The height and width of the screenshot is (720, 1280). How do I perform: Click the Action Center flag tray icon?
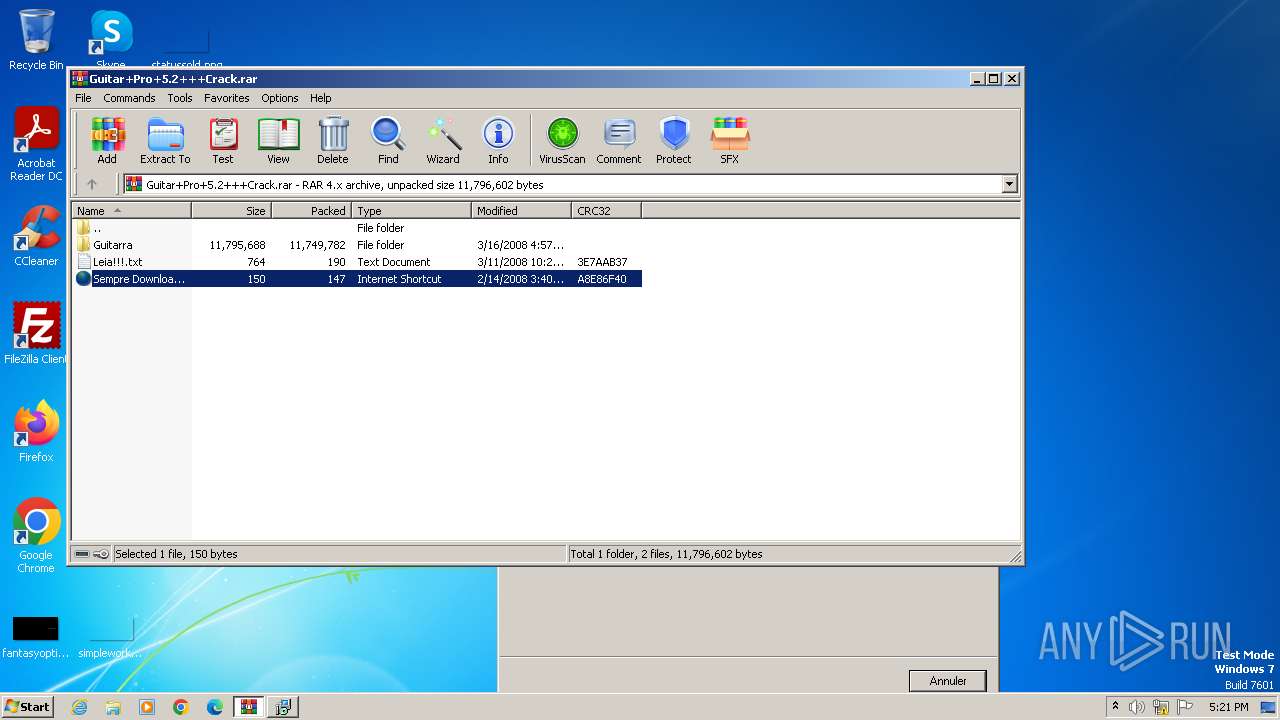point(1186,707)
